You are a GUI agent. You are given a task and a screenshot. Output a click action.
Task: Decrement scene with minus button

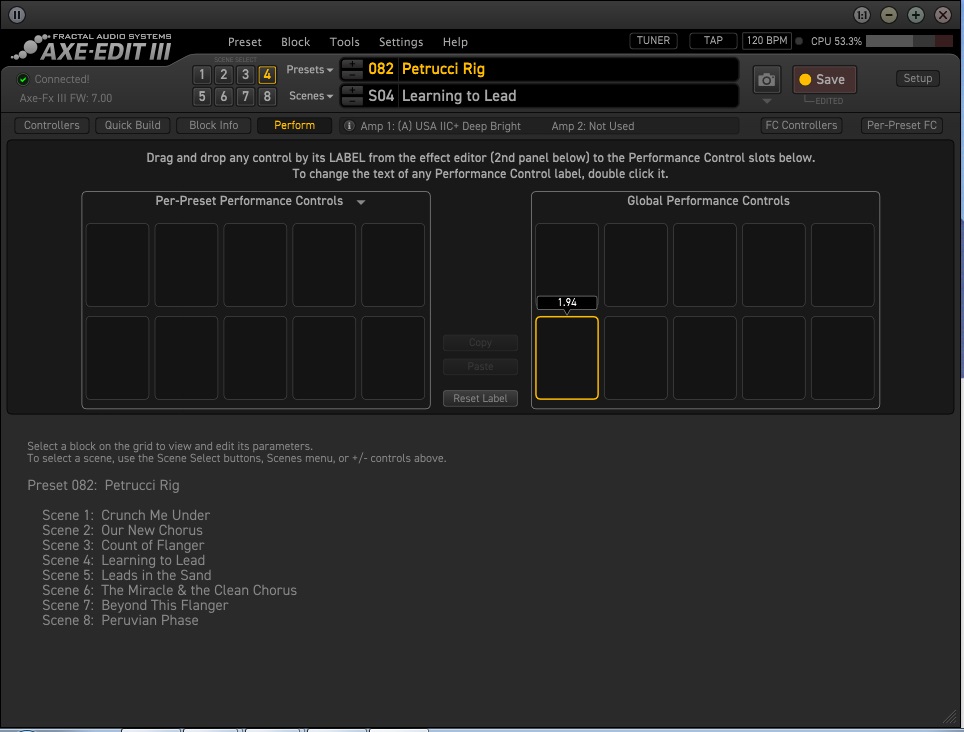pos(352,101)
